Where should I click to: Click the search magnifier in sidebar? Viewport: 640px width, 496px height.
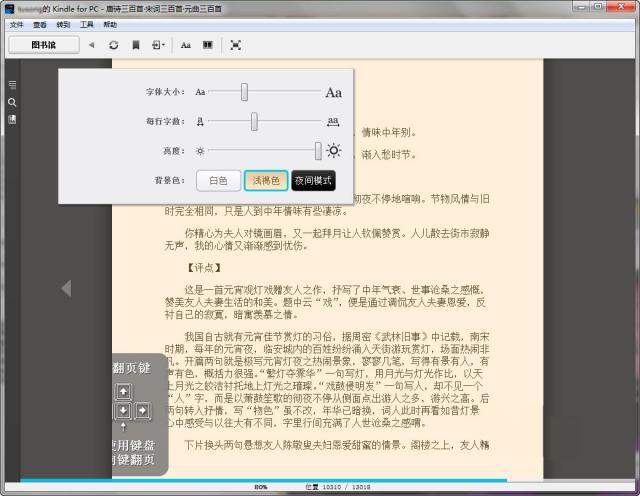(x=12, y=102)
